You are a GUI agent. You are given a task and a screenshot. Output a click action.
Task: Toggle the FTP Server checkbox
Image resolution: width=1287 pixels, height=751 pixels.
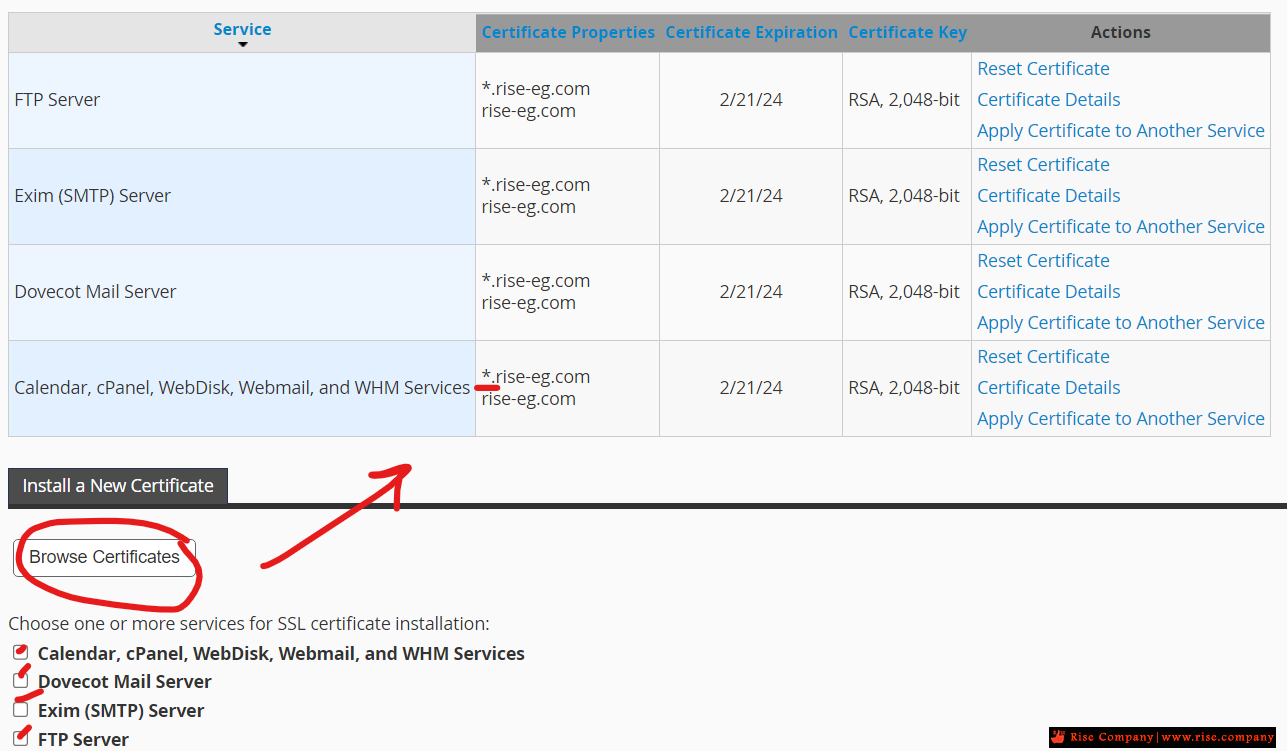[x=21, y=739]
